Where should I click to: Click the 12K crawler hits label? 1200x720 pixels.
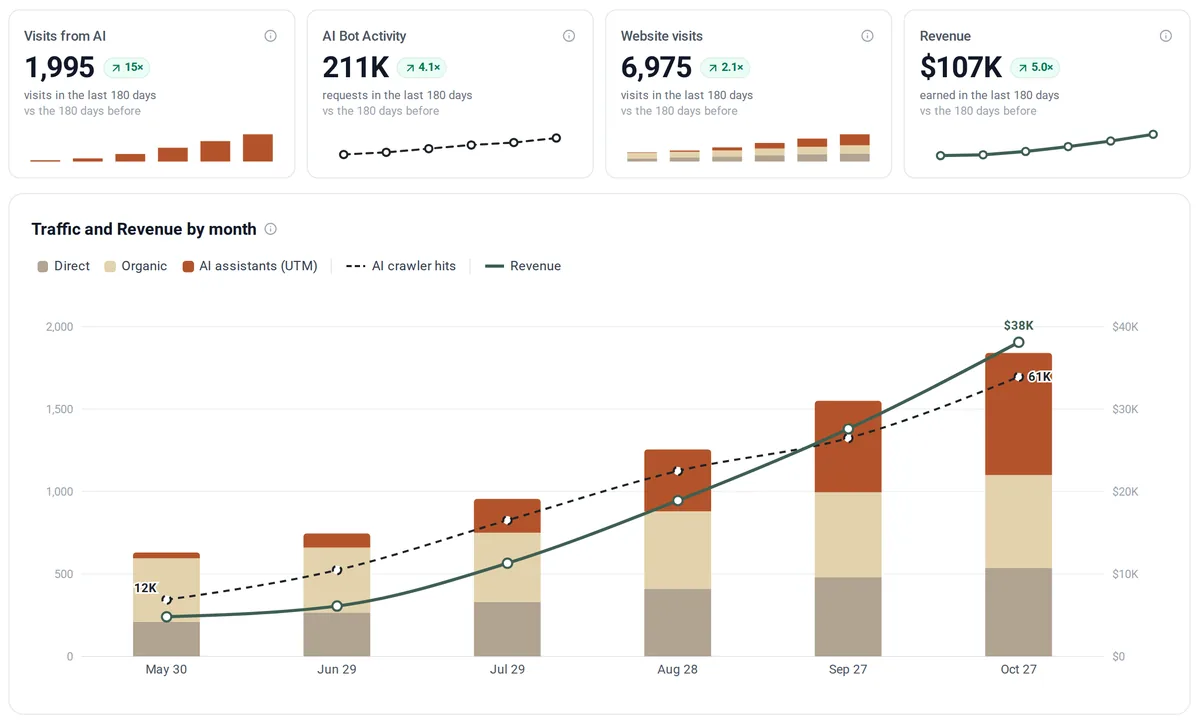click(x=145, y=588)
